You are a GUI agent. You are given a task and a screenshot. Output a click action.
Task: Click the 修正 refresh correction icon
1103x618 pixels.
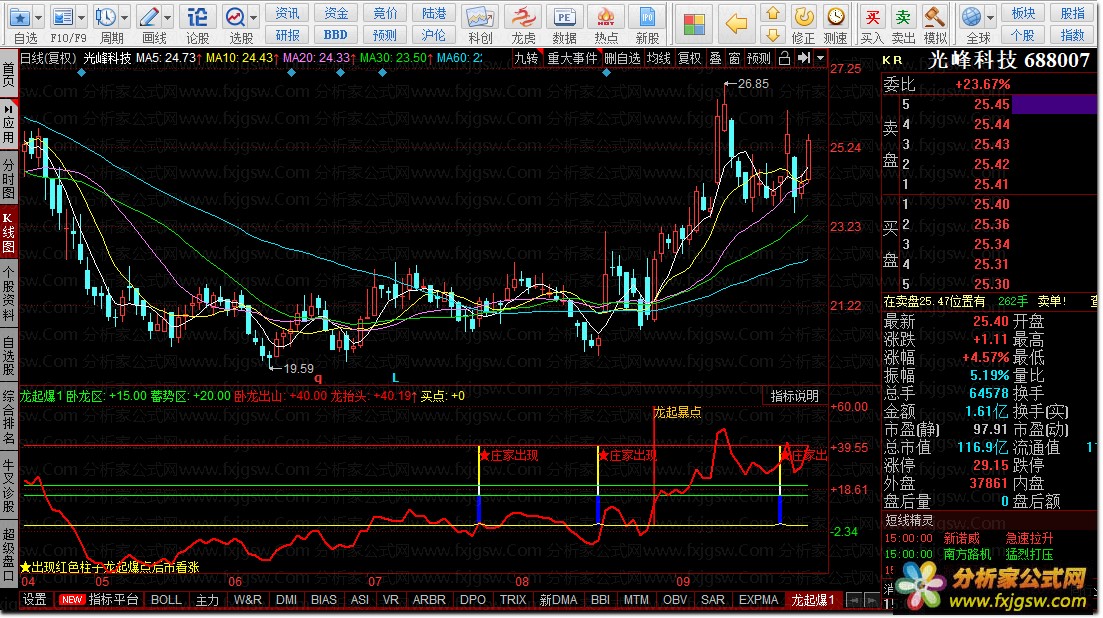[803, 17]
